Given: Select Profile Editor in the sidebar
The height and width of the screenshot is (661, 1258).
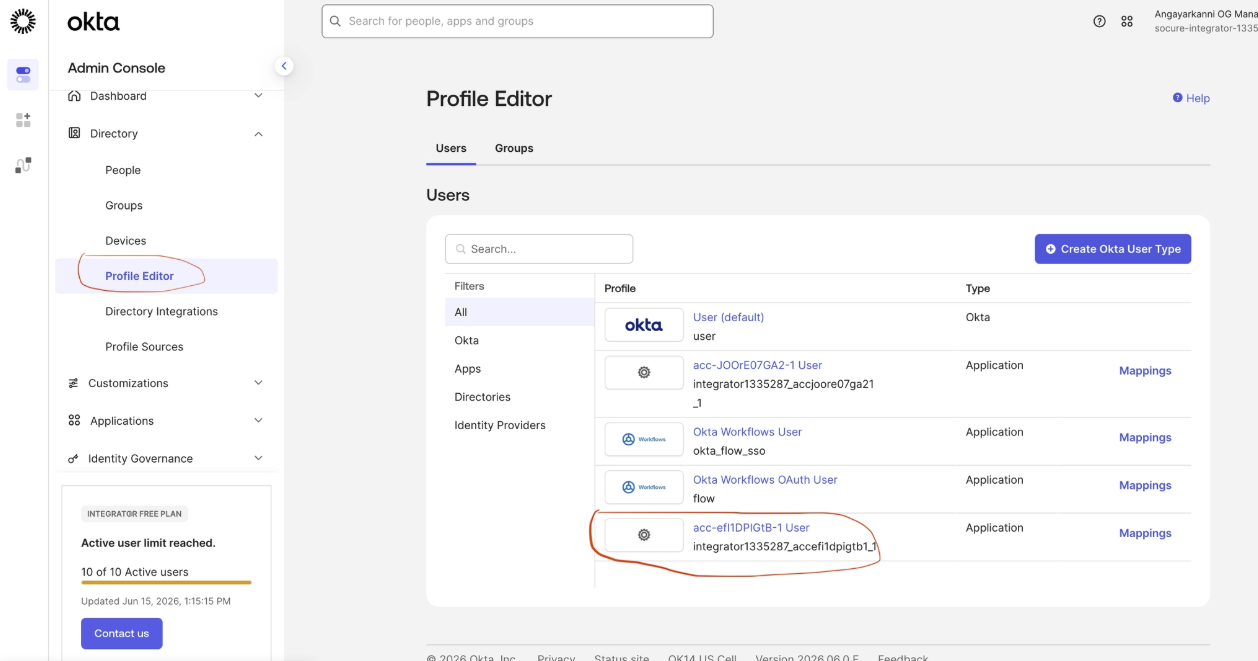Looking at the screenshot, I should pos(166,276).
